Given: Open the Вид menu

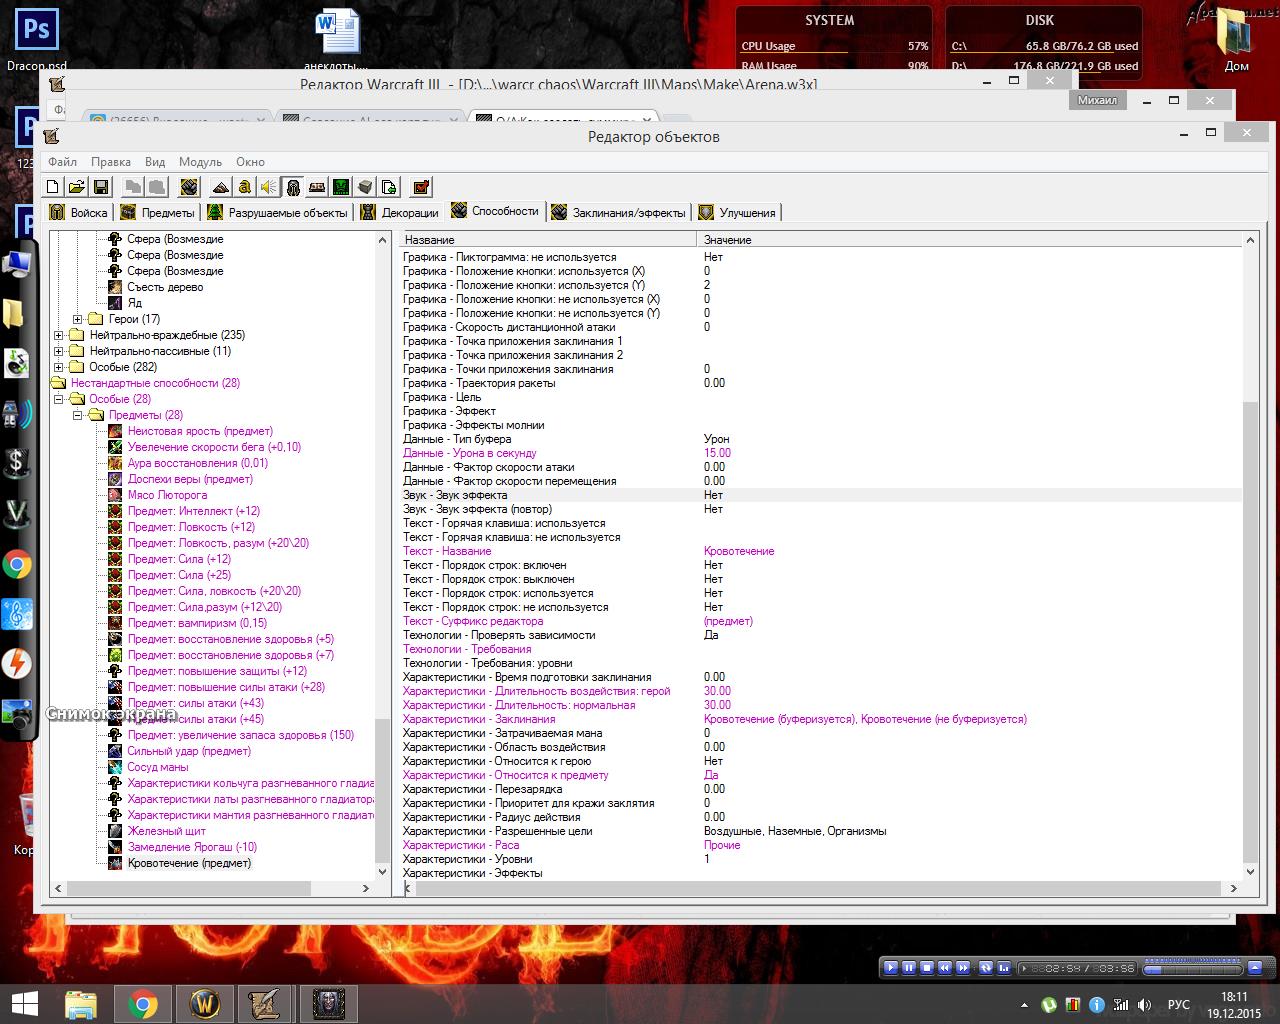Looking at the screenshot, I should [x=155, y=161].
